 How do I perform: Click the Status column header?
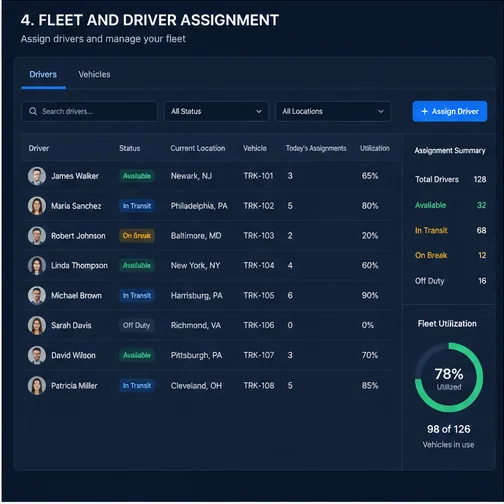pyautogui.click(x=130, y=148)
